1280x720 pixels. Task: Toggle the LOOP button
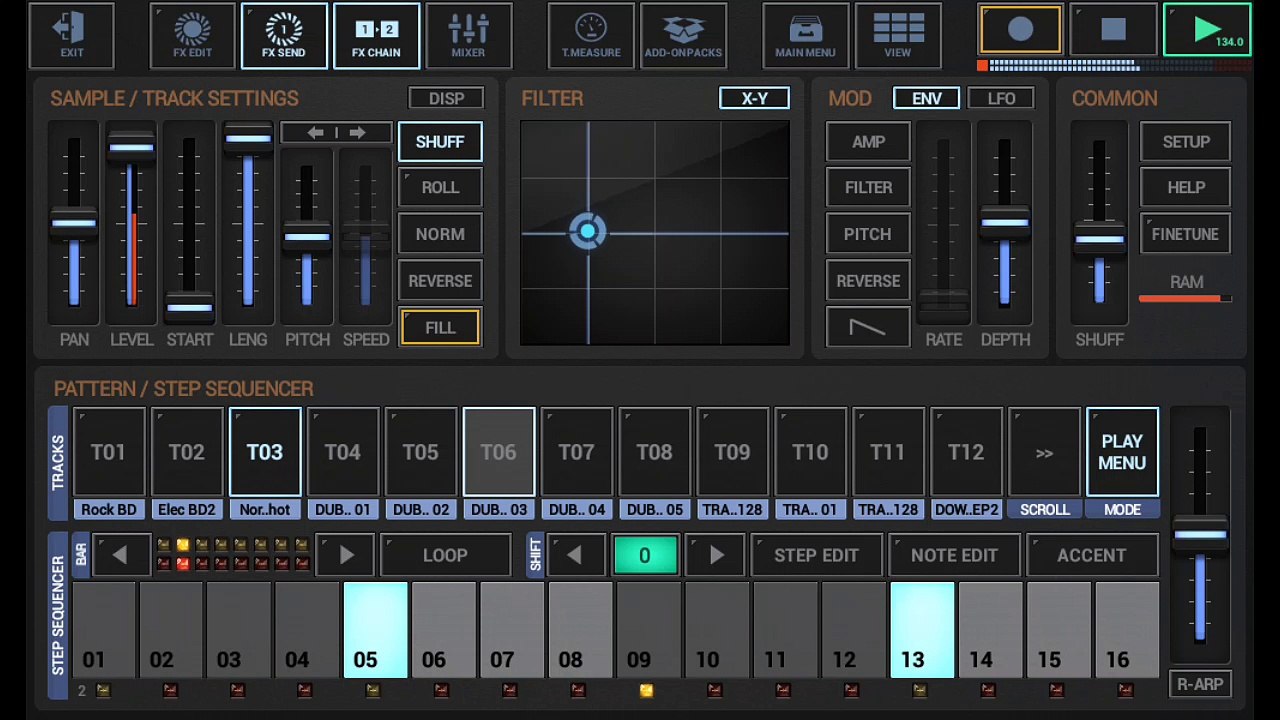point(445,555)
